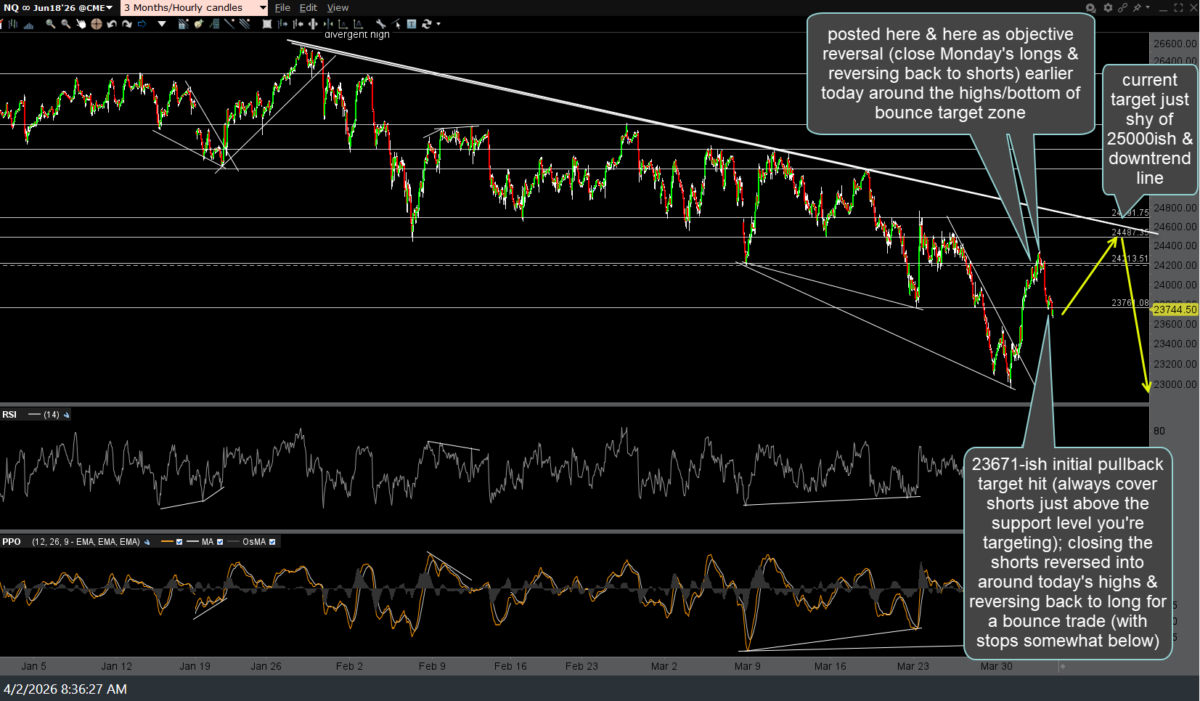This screenshot has width=1200, height=701.
Task: Open the File menu
Action: (x=283, y=7)
